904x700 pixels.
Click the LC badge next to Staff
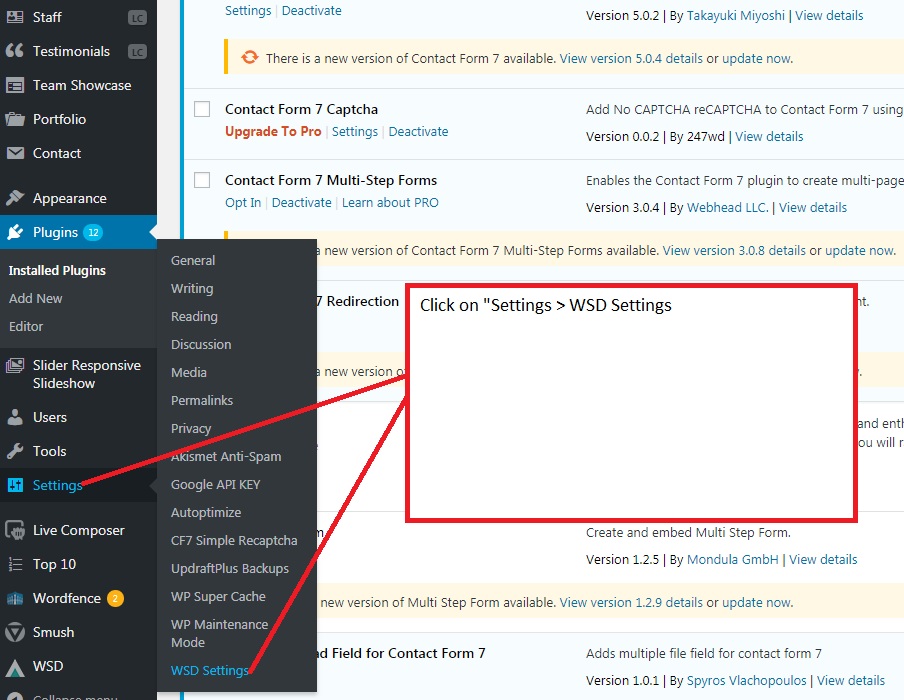[137, 18]
